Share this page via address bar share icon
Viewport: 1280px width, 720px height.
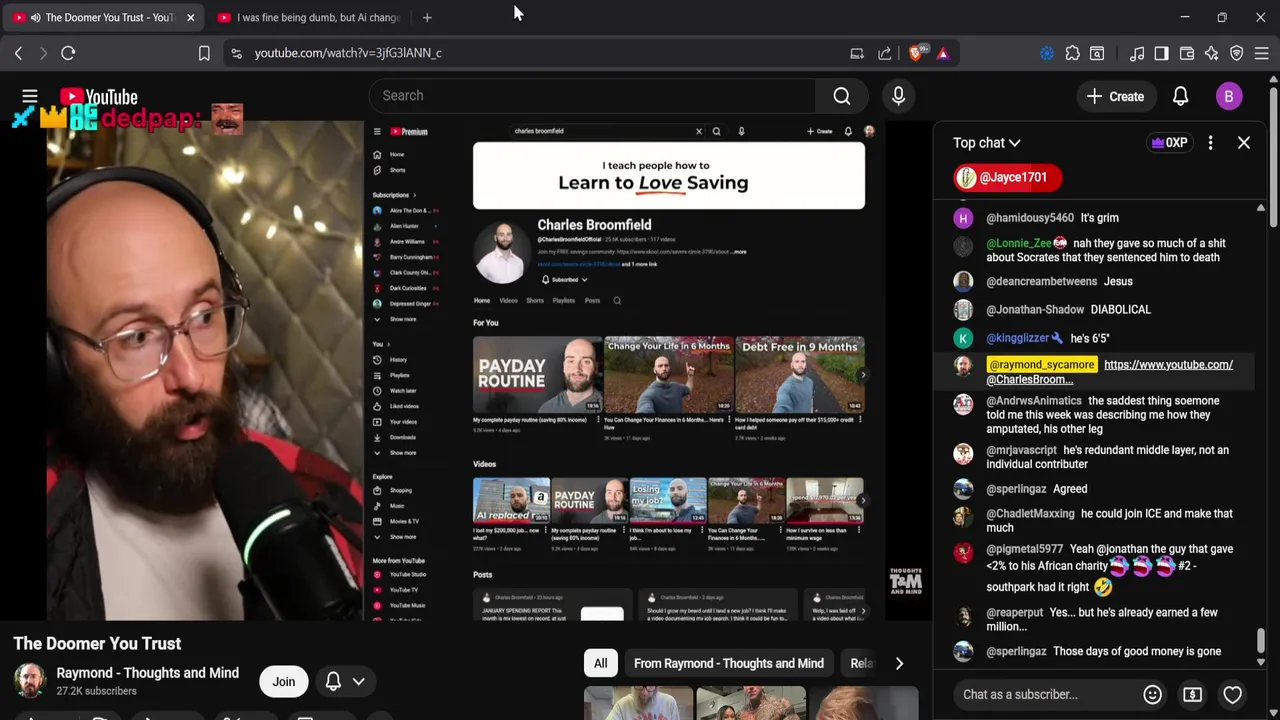coord(885,53)
